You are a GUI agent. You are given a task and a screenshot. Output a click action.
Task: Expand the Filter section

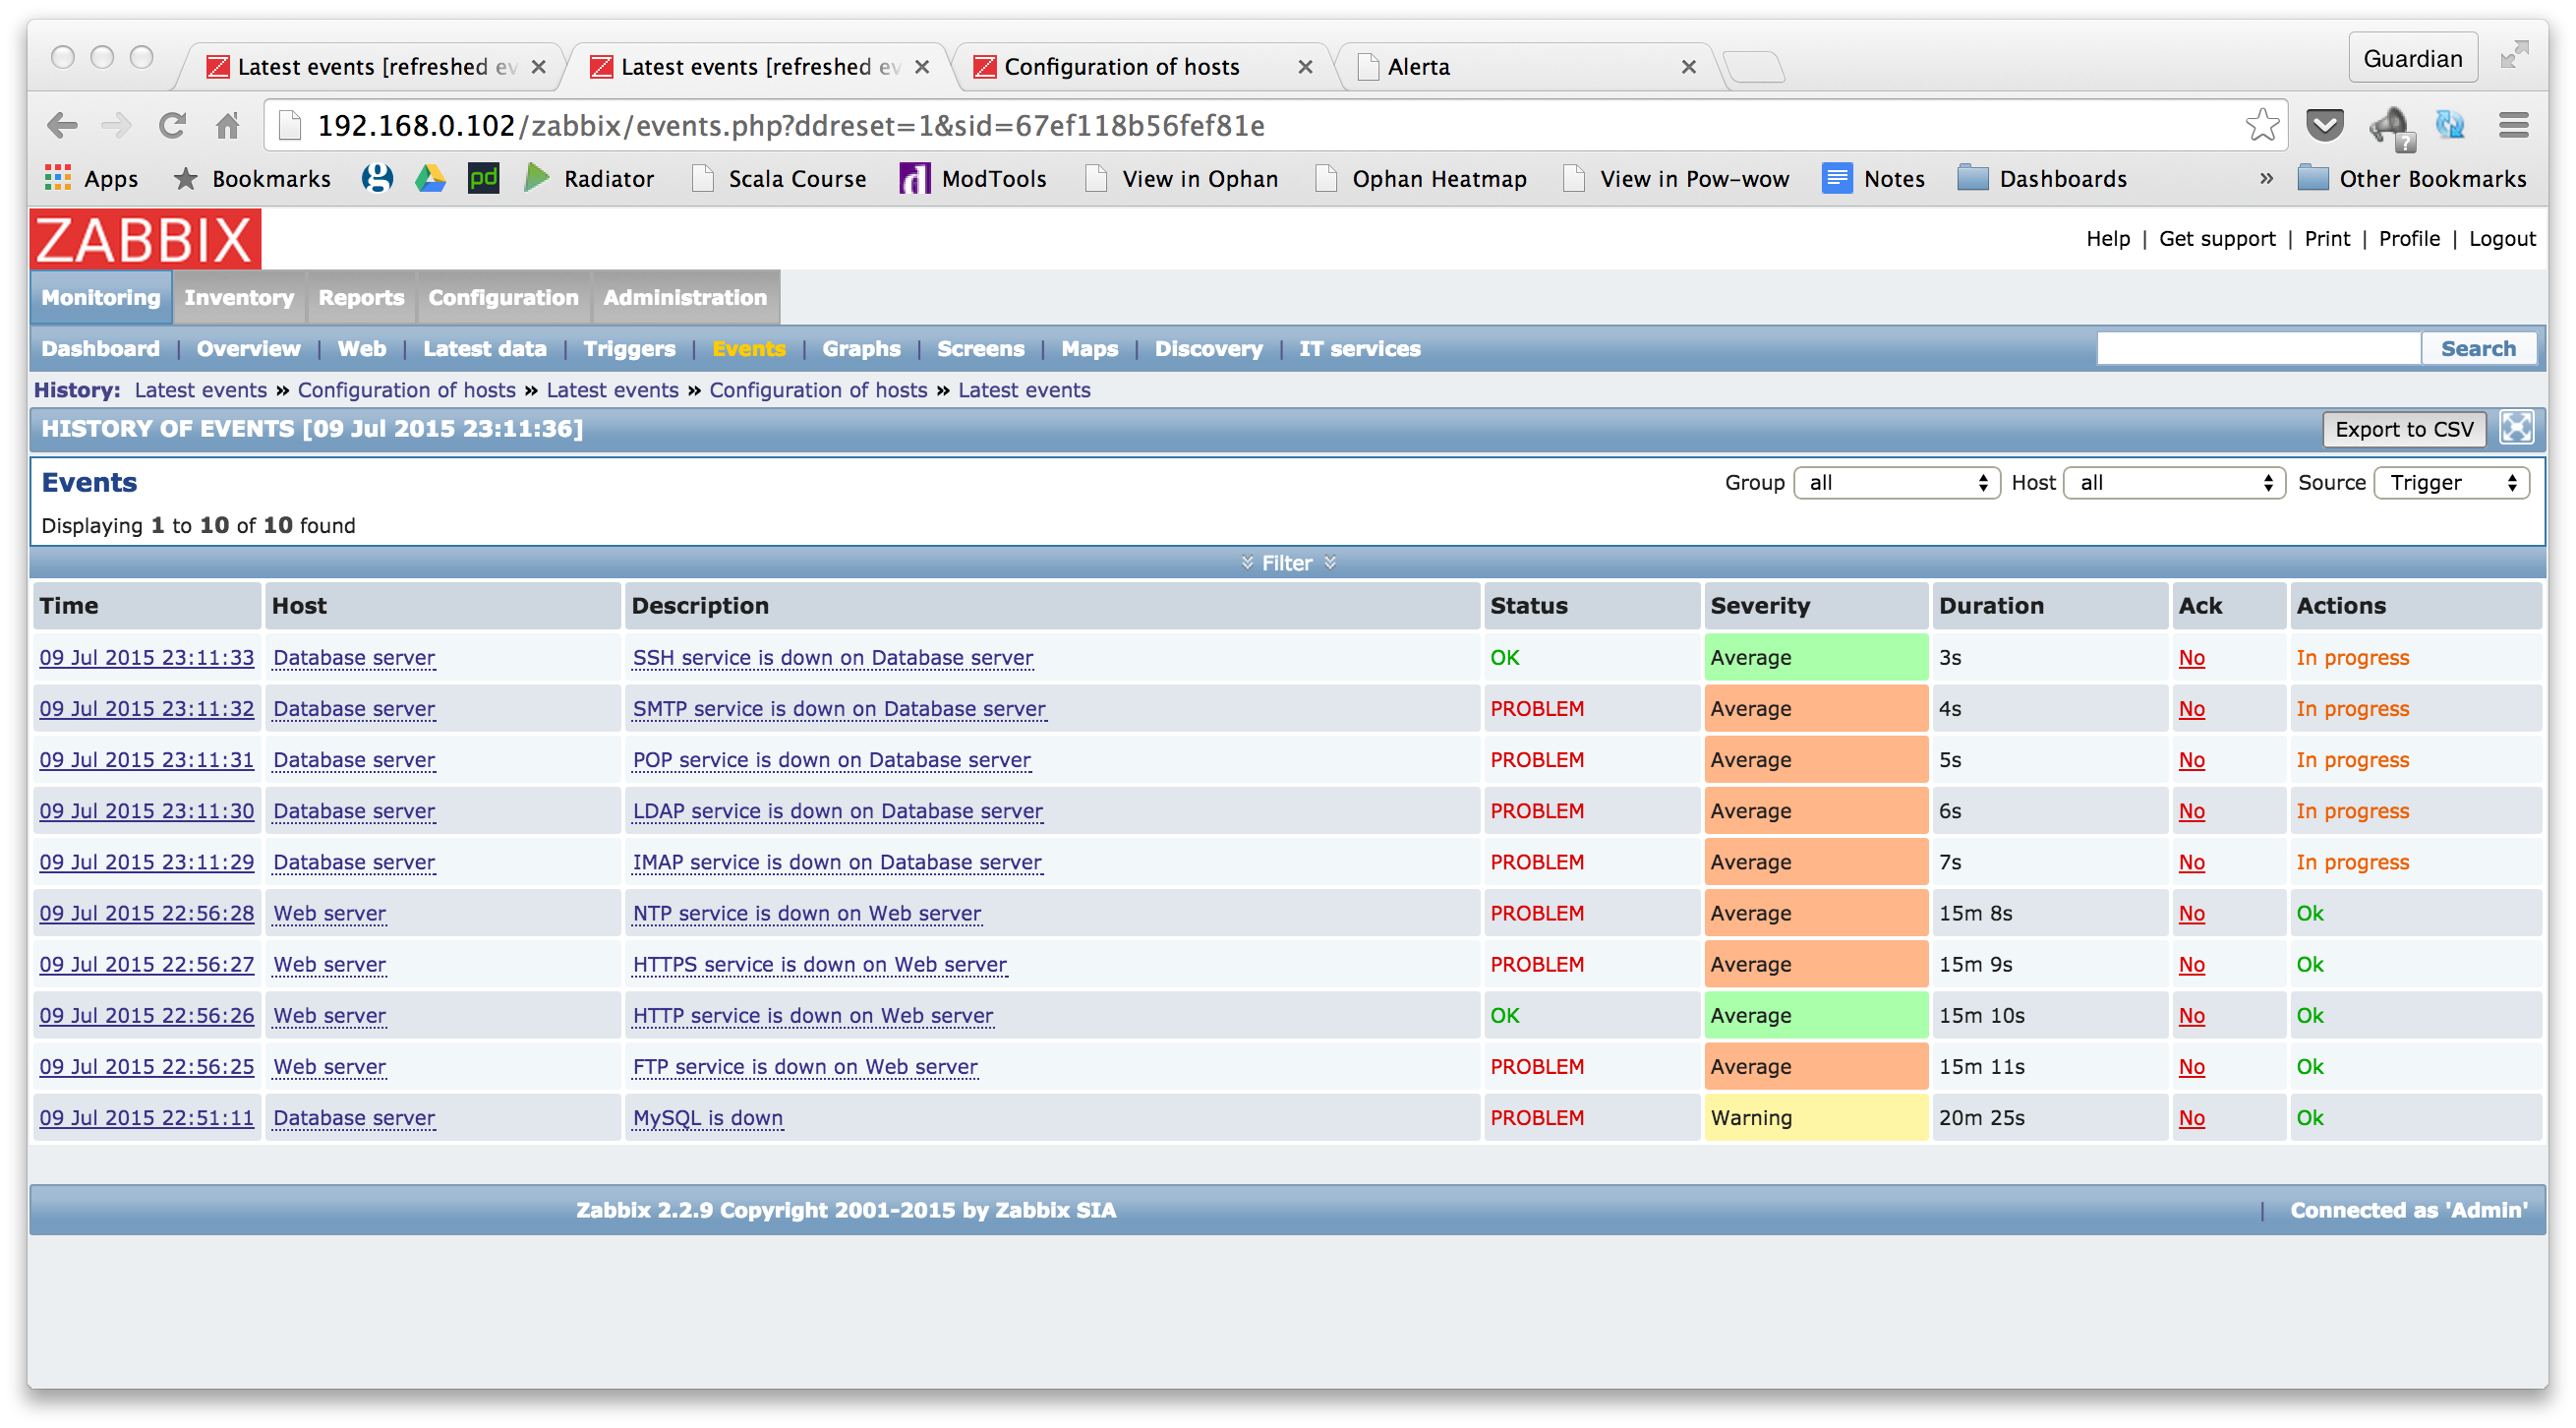pyautogui.click(x=1286, y=563)
